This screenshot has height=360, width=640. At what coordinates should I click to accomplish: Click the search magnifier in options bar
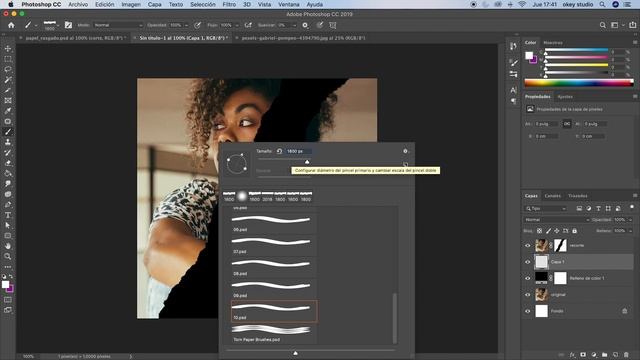point(602,25)
